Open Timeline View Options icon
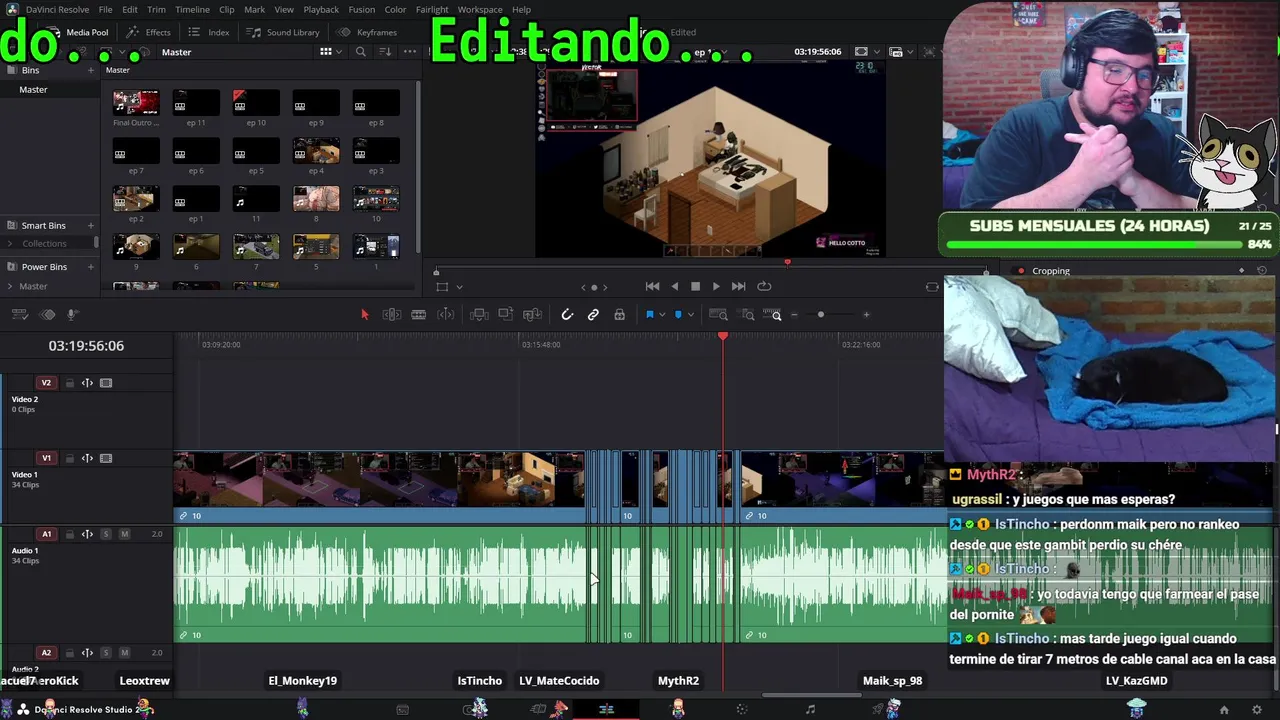The image size is (1280, 720). coord(19,315)
